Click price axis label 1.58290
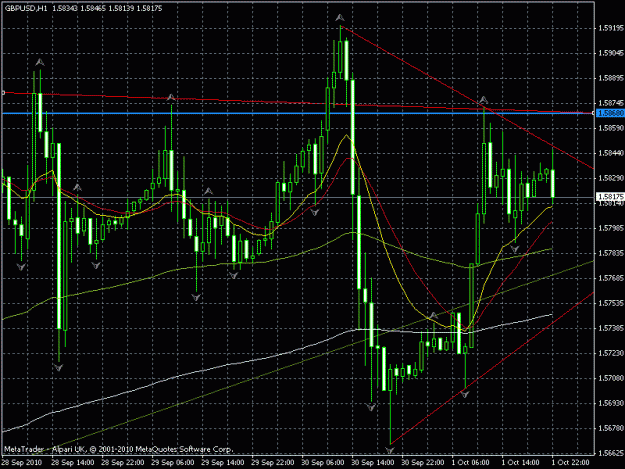 (610, 178)
